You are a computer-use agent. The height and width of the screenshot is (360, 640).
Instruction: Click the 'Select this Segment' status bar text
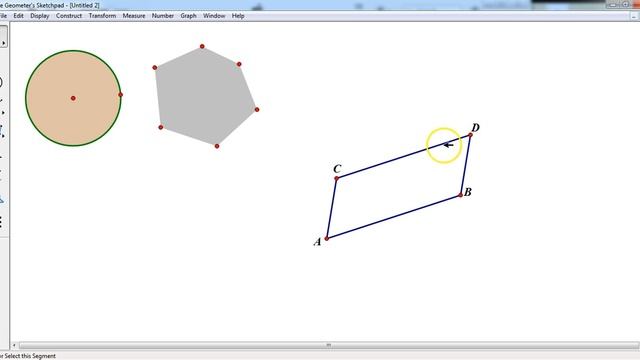(x=30, y=356)
